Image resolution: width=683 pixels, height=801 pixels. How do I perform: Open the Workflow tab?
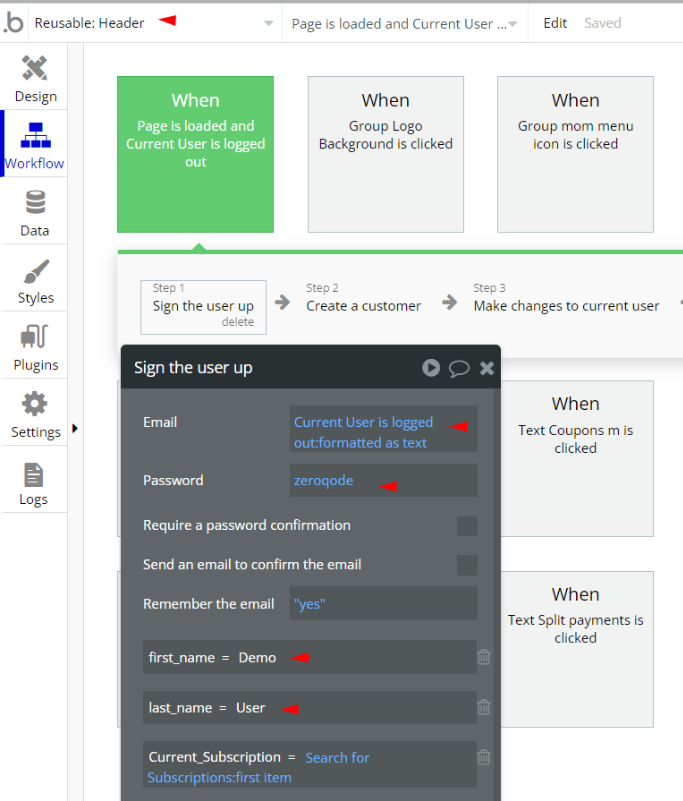click(x=35, y=145)
